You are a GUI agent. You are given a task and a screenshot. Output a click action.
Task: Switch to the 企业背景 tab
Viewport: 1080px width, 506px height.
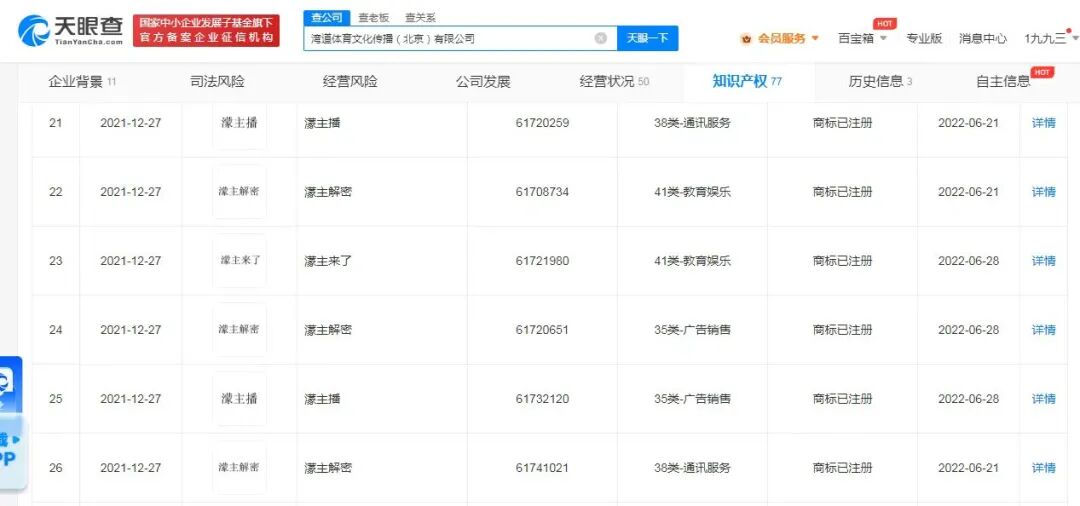(82, 82)
